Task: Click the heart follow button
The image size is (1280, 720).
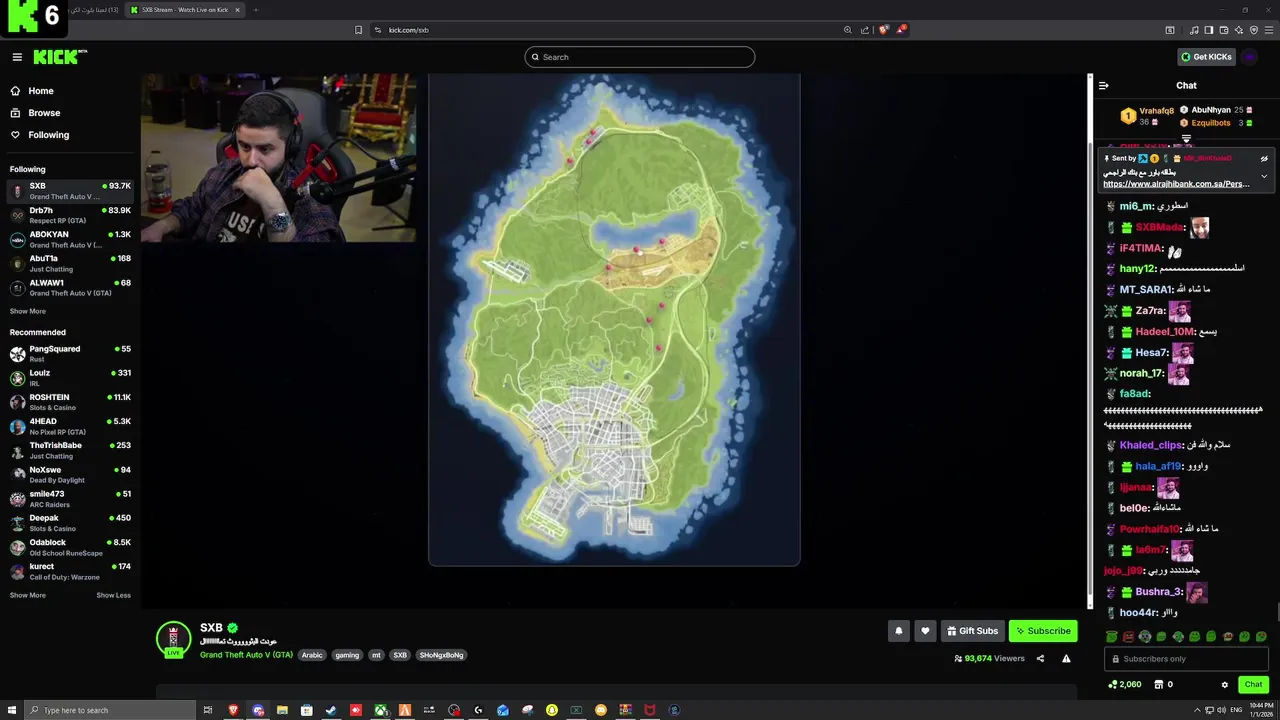Action: 925,631
